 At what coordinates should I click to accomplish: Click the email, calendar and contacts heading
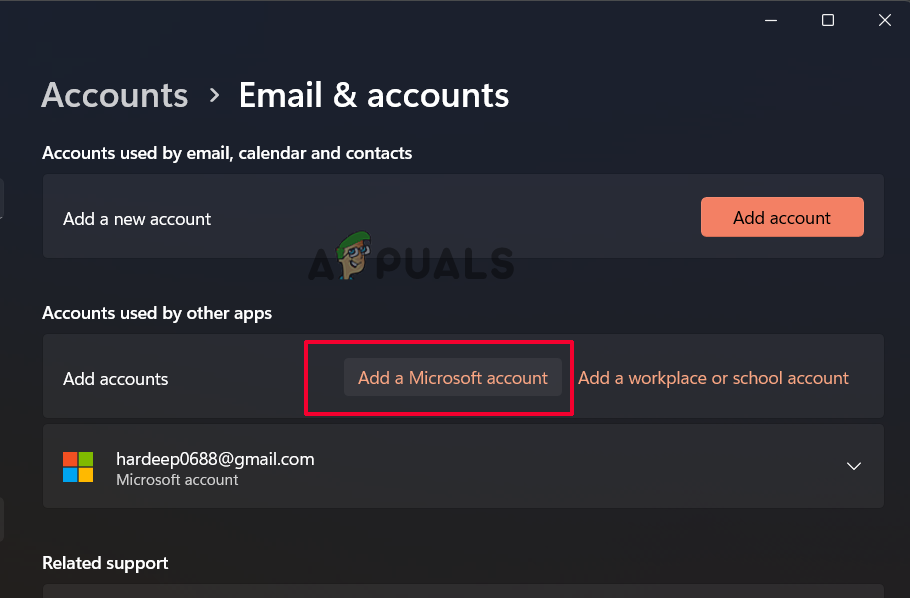point(227,153)
